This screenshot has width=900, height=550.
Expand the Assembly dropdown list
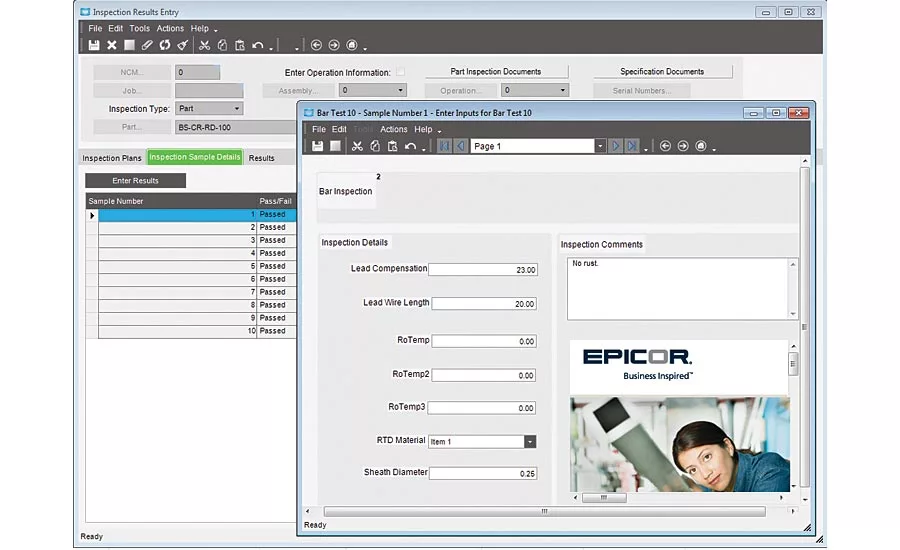coord(400,90)
